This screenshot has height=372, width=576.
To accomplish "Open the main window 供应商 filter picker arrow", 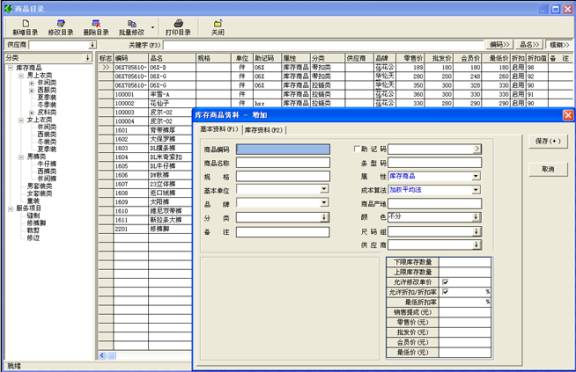I will click(93, 45).
